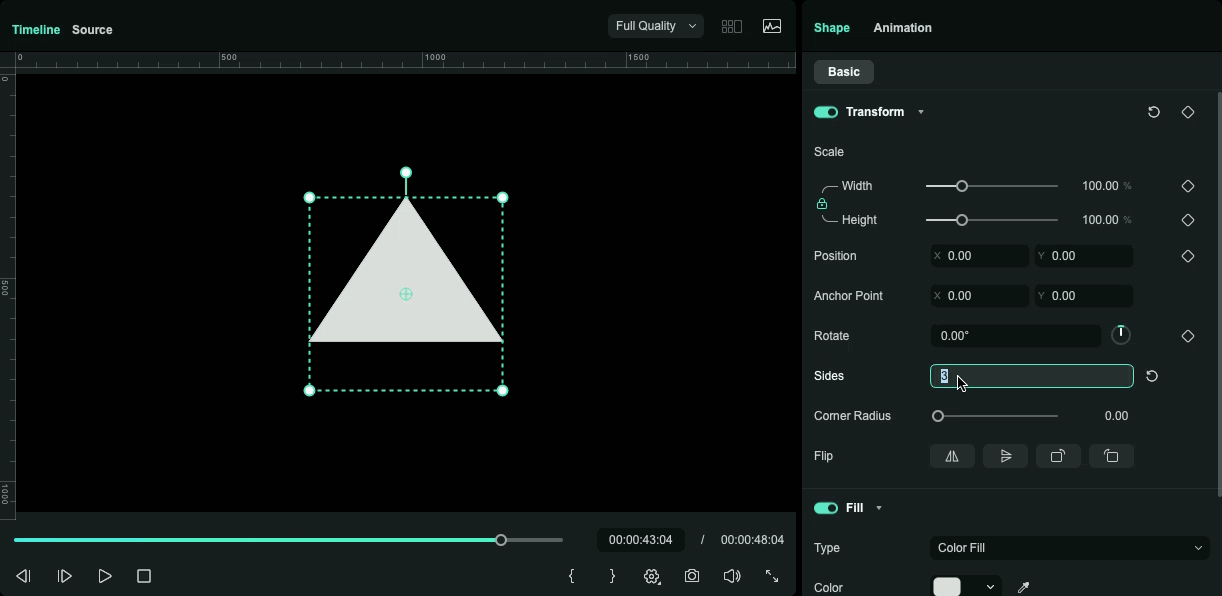Open the Color Fill type dropdown
Image resolution: width=1222 pixels, height=596 pixels.
1070,548
